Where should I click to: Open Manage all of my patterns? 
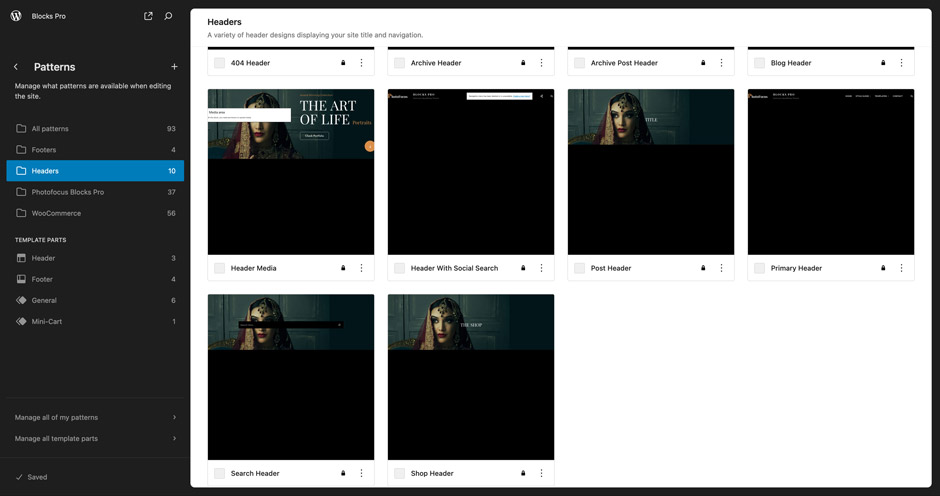(95, 417)
